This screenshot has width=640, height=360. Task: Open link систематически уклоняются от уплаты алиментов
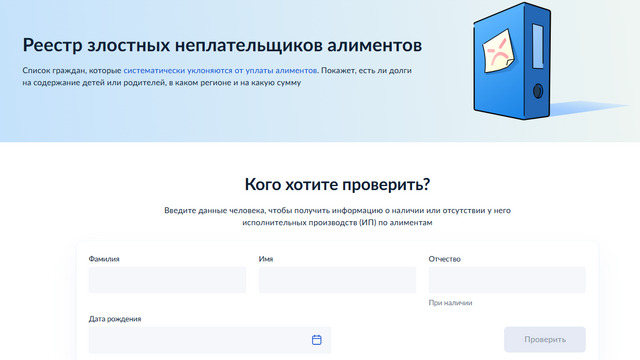click(x=220, y=70)
